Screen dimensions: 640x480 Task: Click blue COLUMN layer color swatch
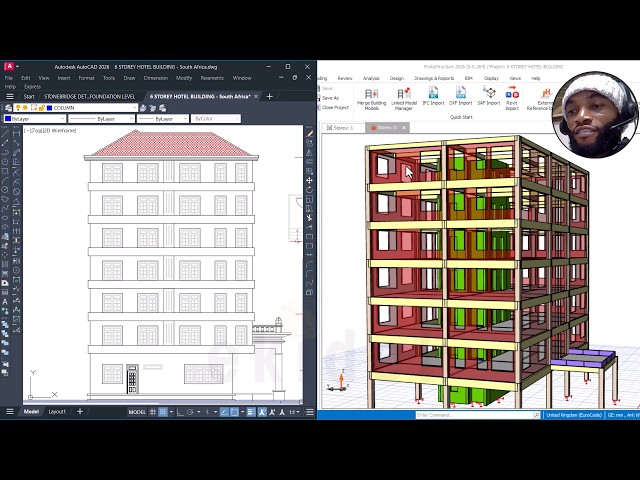[x=50, y=108]
